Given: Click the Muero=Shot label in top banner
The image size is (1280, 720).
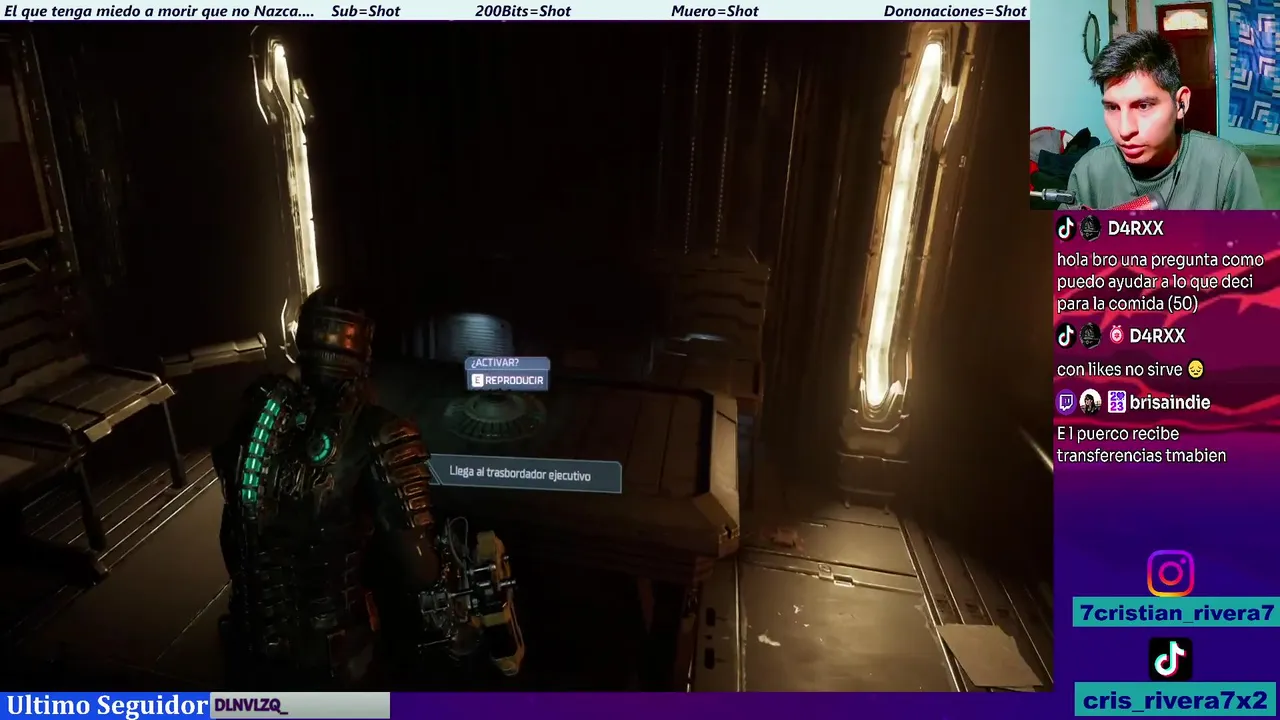Looking at the screenshot, I should click(x=714, y=11).
